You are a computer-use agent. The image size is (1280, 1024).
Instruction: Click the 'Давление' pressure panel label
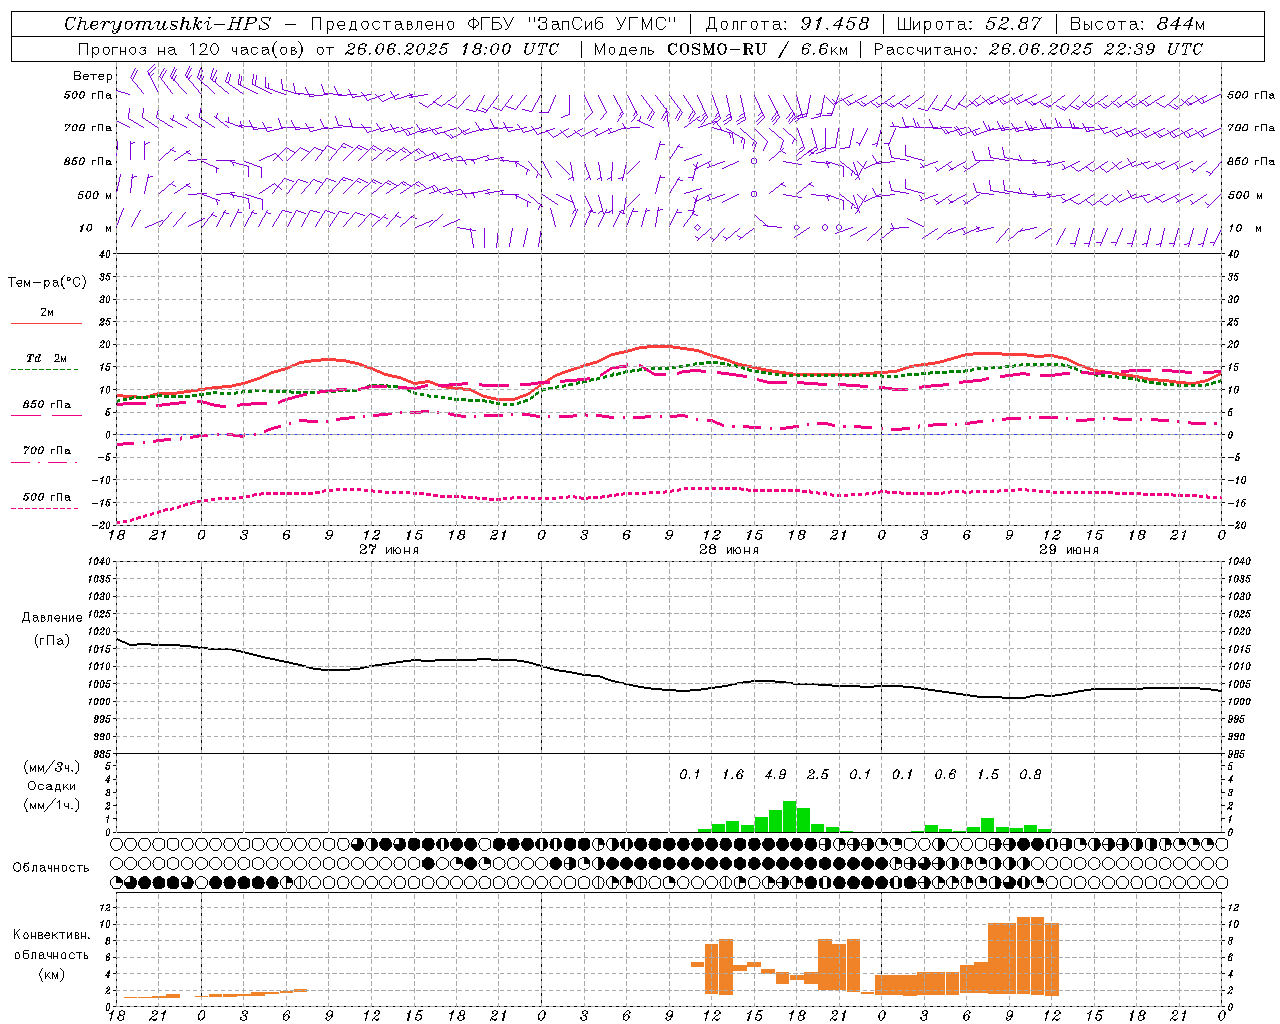point(52,618)
